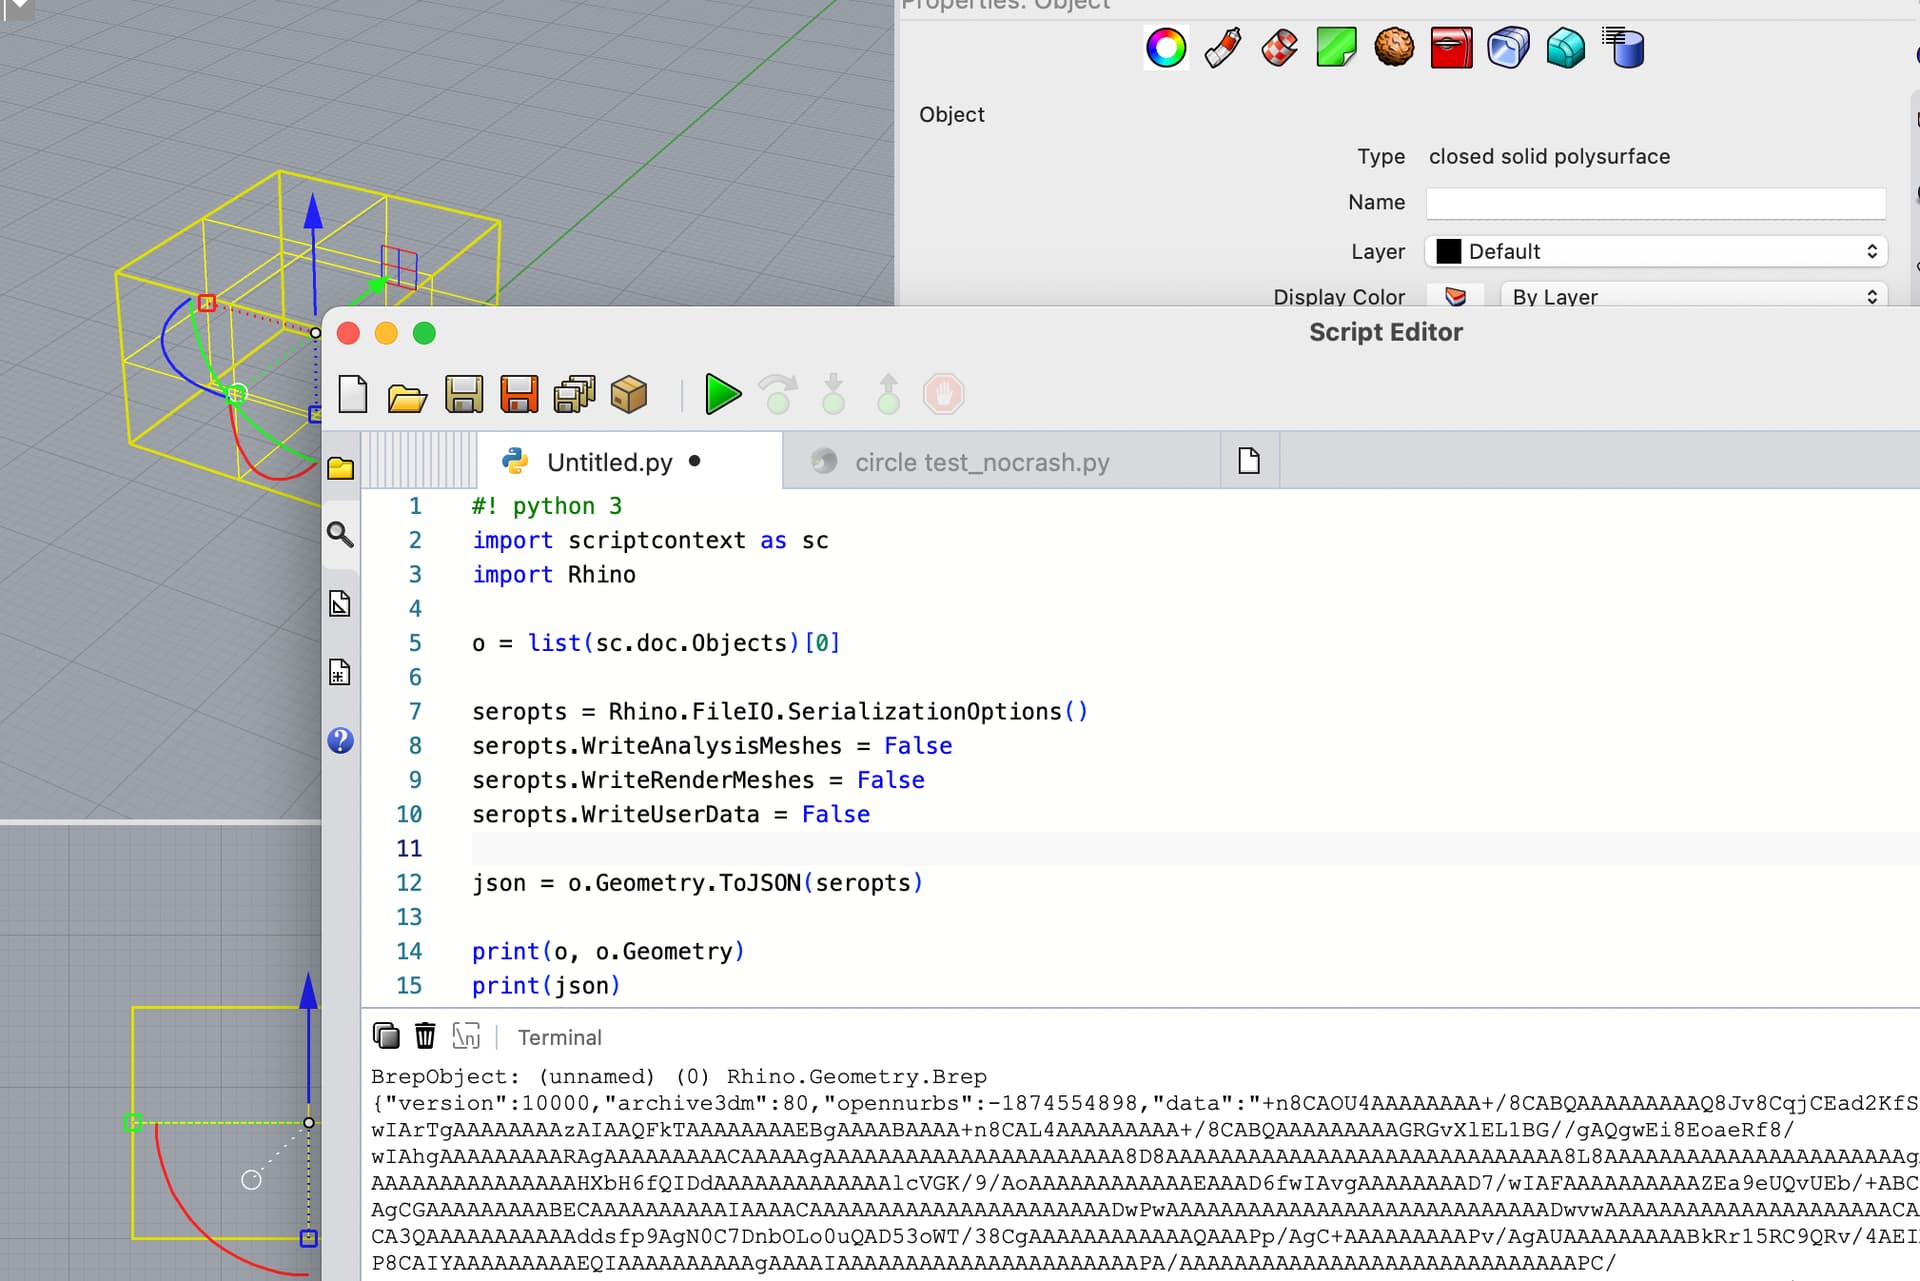Expand the Layer Default dropdown
This screenshot has width=1920, height=1281.
(1656, 251)
